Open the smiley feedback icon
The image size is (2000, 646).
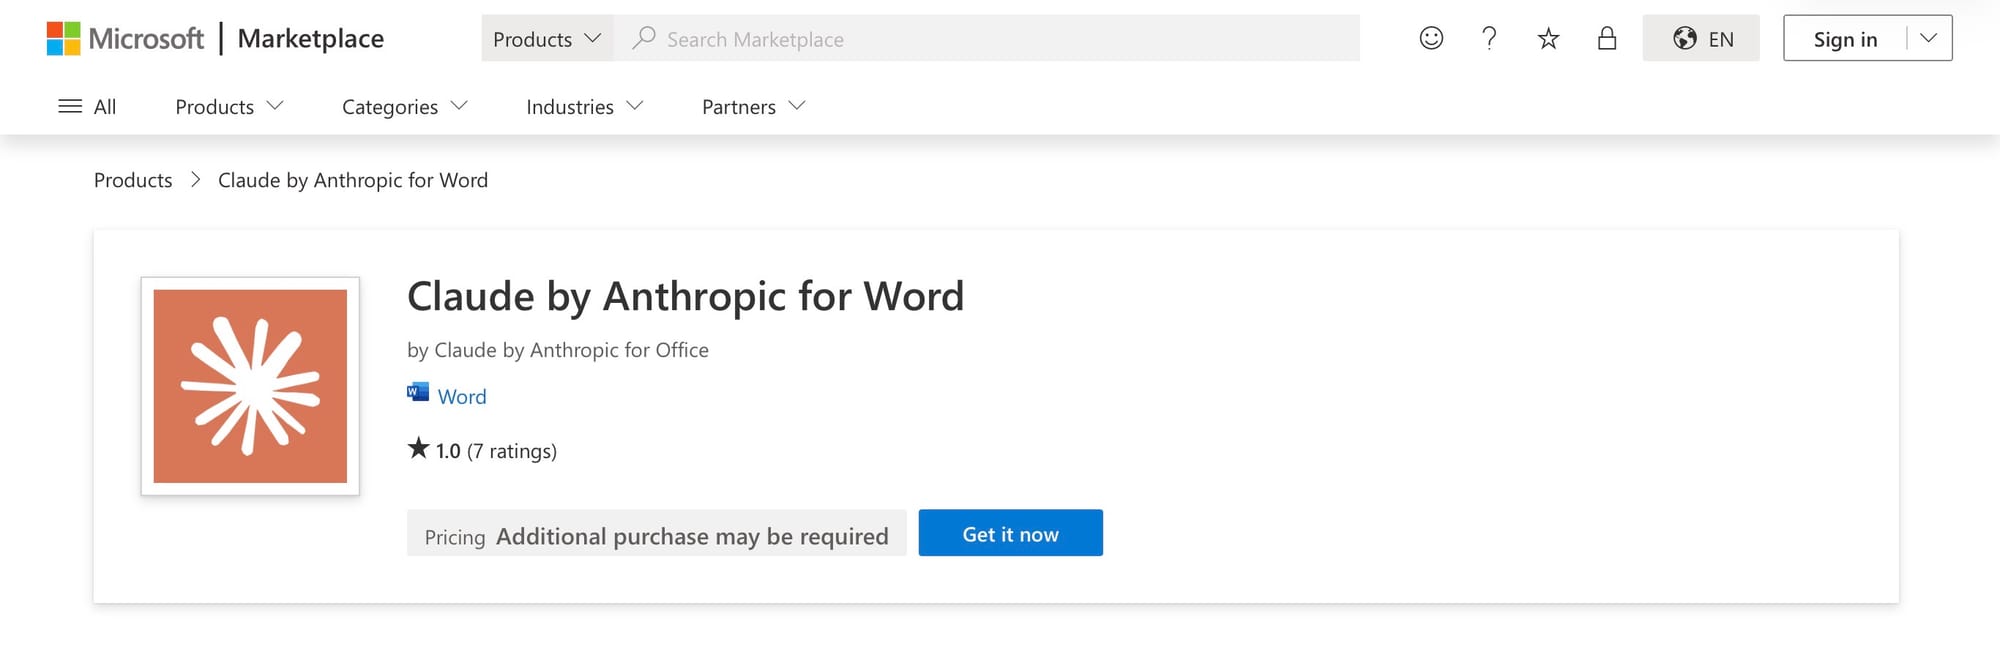[1431, 38]
